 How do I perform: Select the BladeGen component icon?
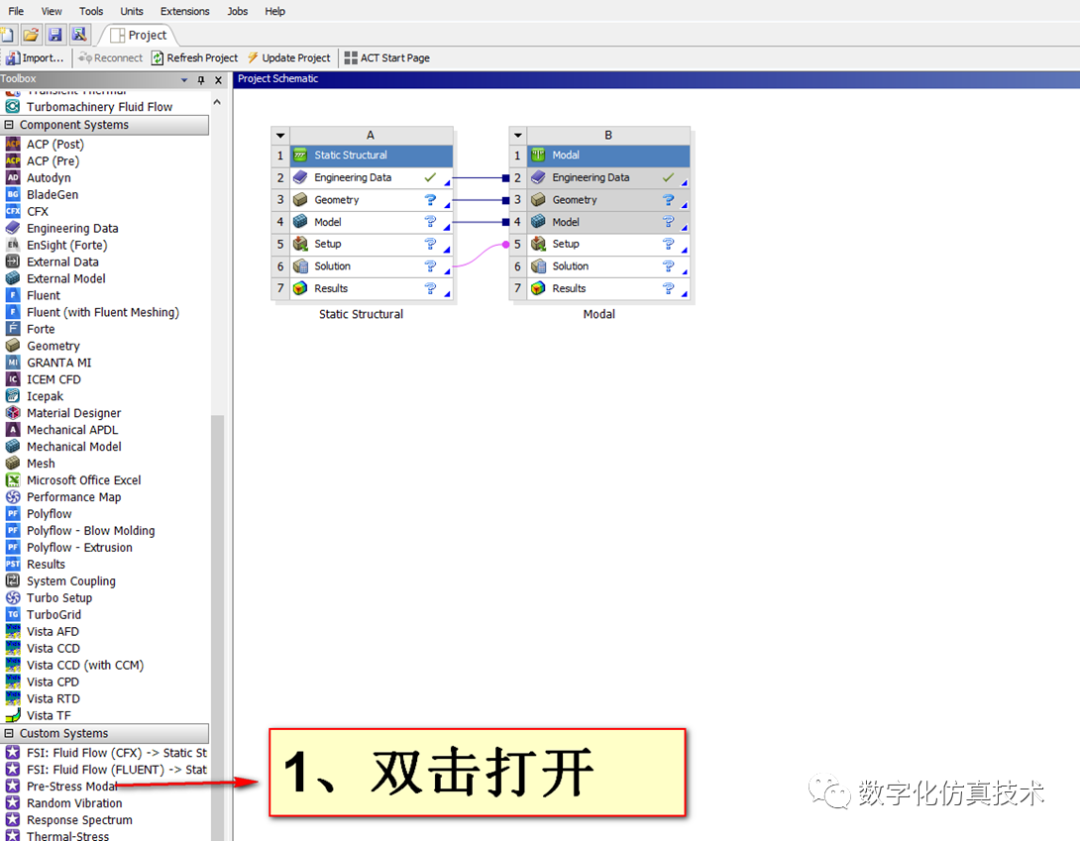click(x=12, y=194)
